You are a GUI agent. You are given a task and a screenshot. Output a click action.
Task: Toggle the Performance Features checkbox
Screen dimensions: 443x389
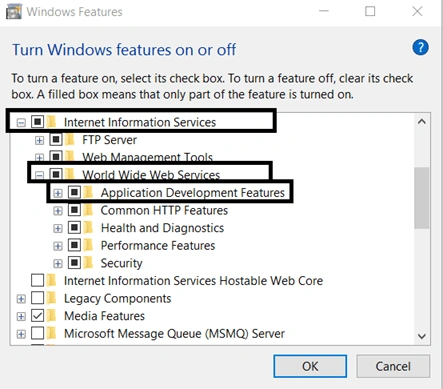click(x=74, y=245)
